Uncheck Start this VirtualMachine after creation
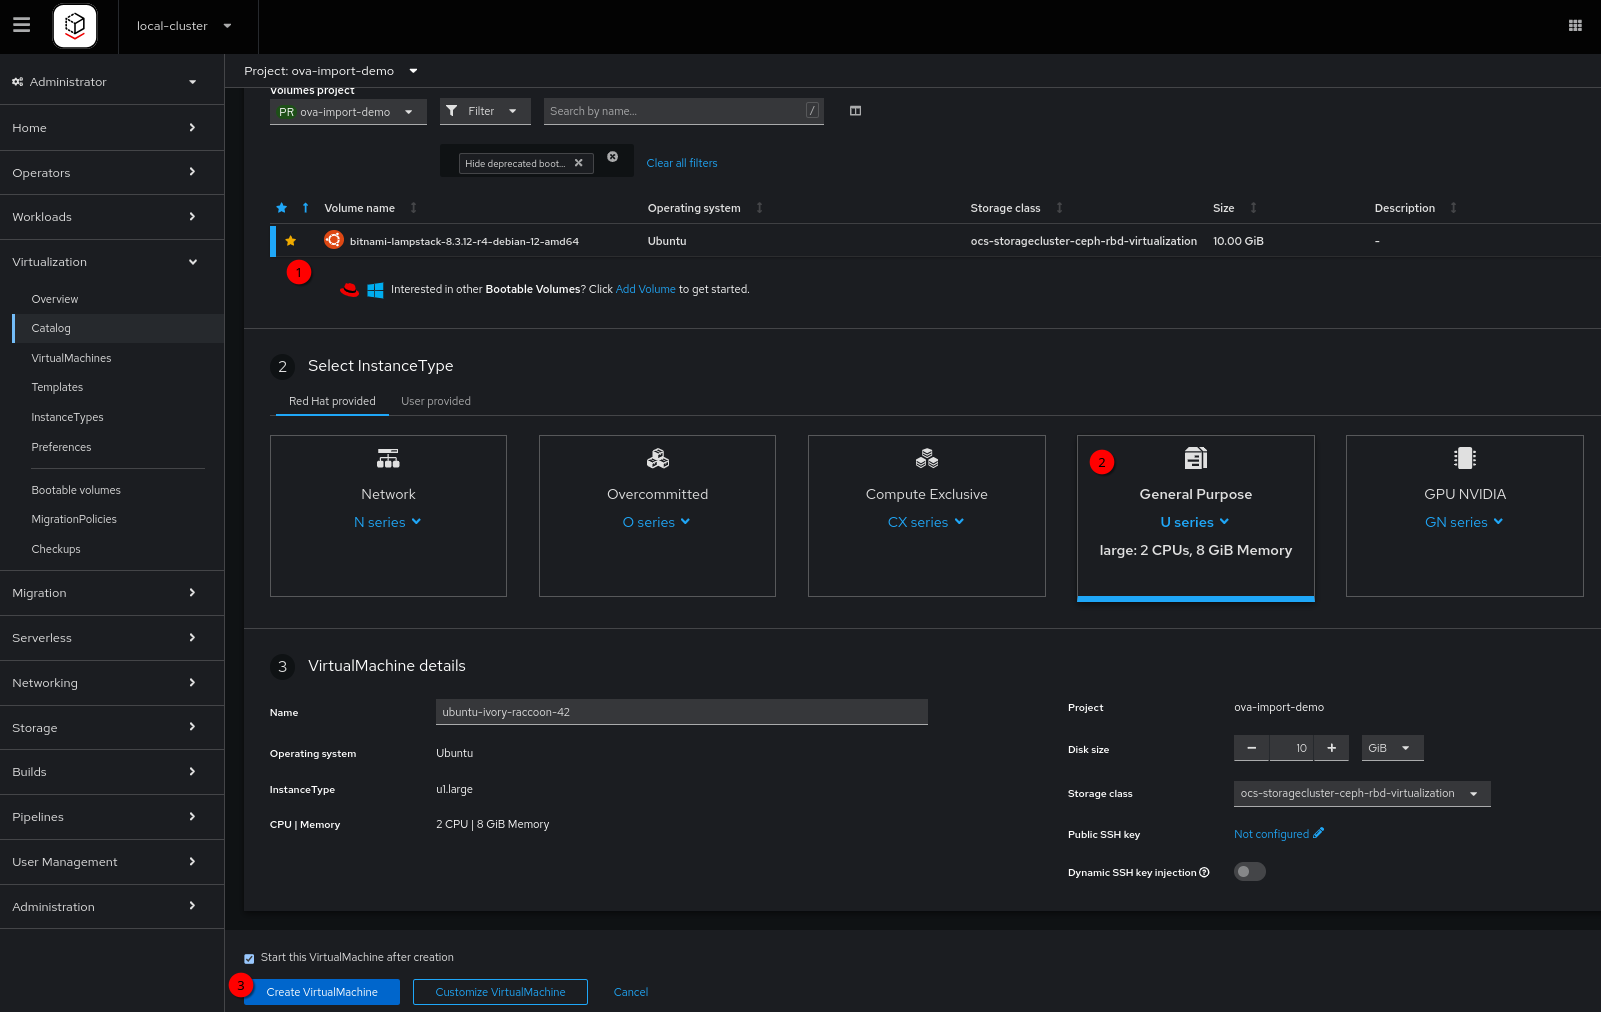The height and width of the screenshot is (1012, 1601). [249, 958]
